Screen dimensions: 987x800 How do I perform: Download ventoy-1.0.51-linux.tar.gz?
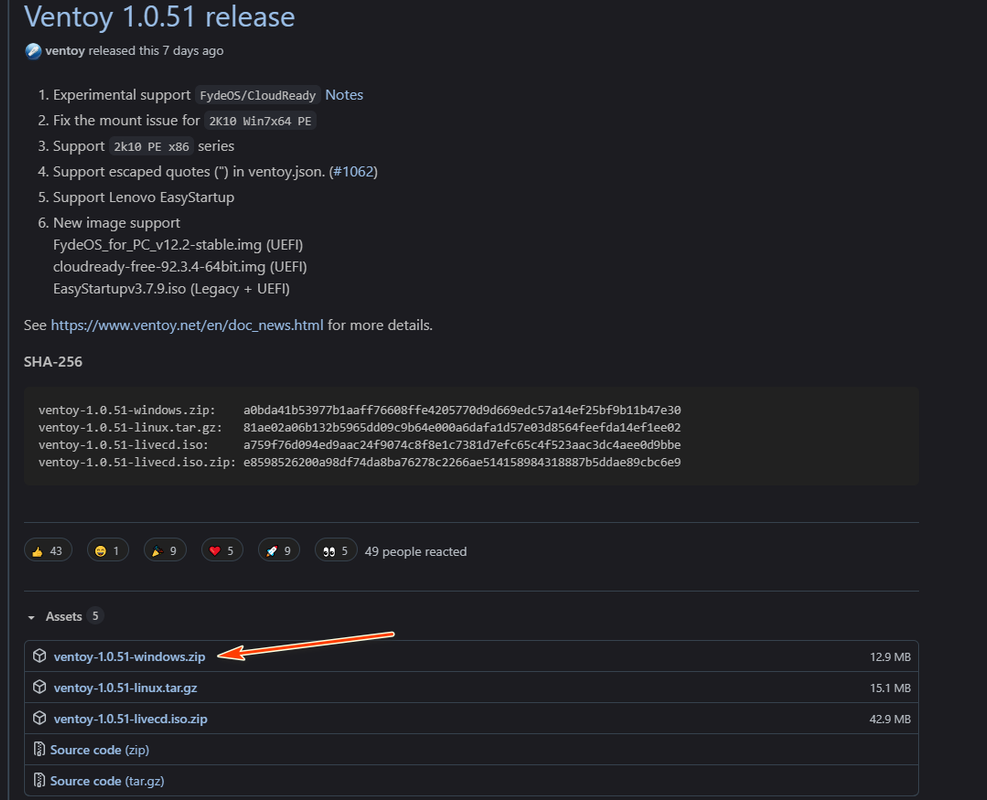click(x=125, y=688)
